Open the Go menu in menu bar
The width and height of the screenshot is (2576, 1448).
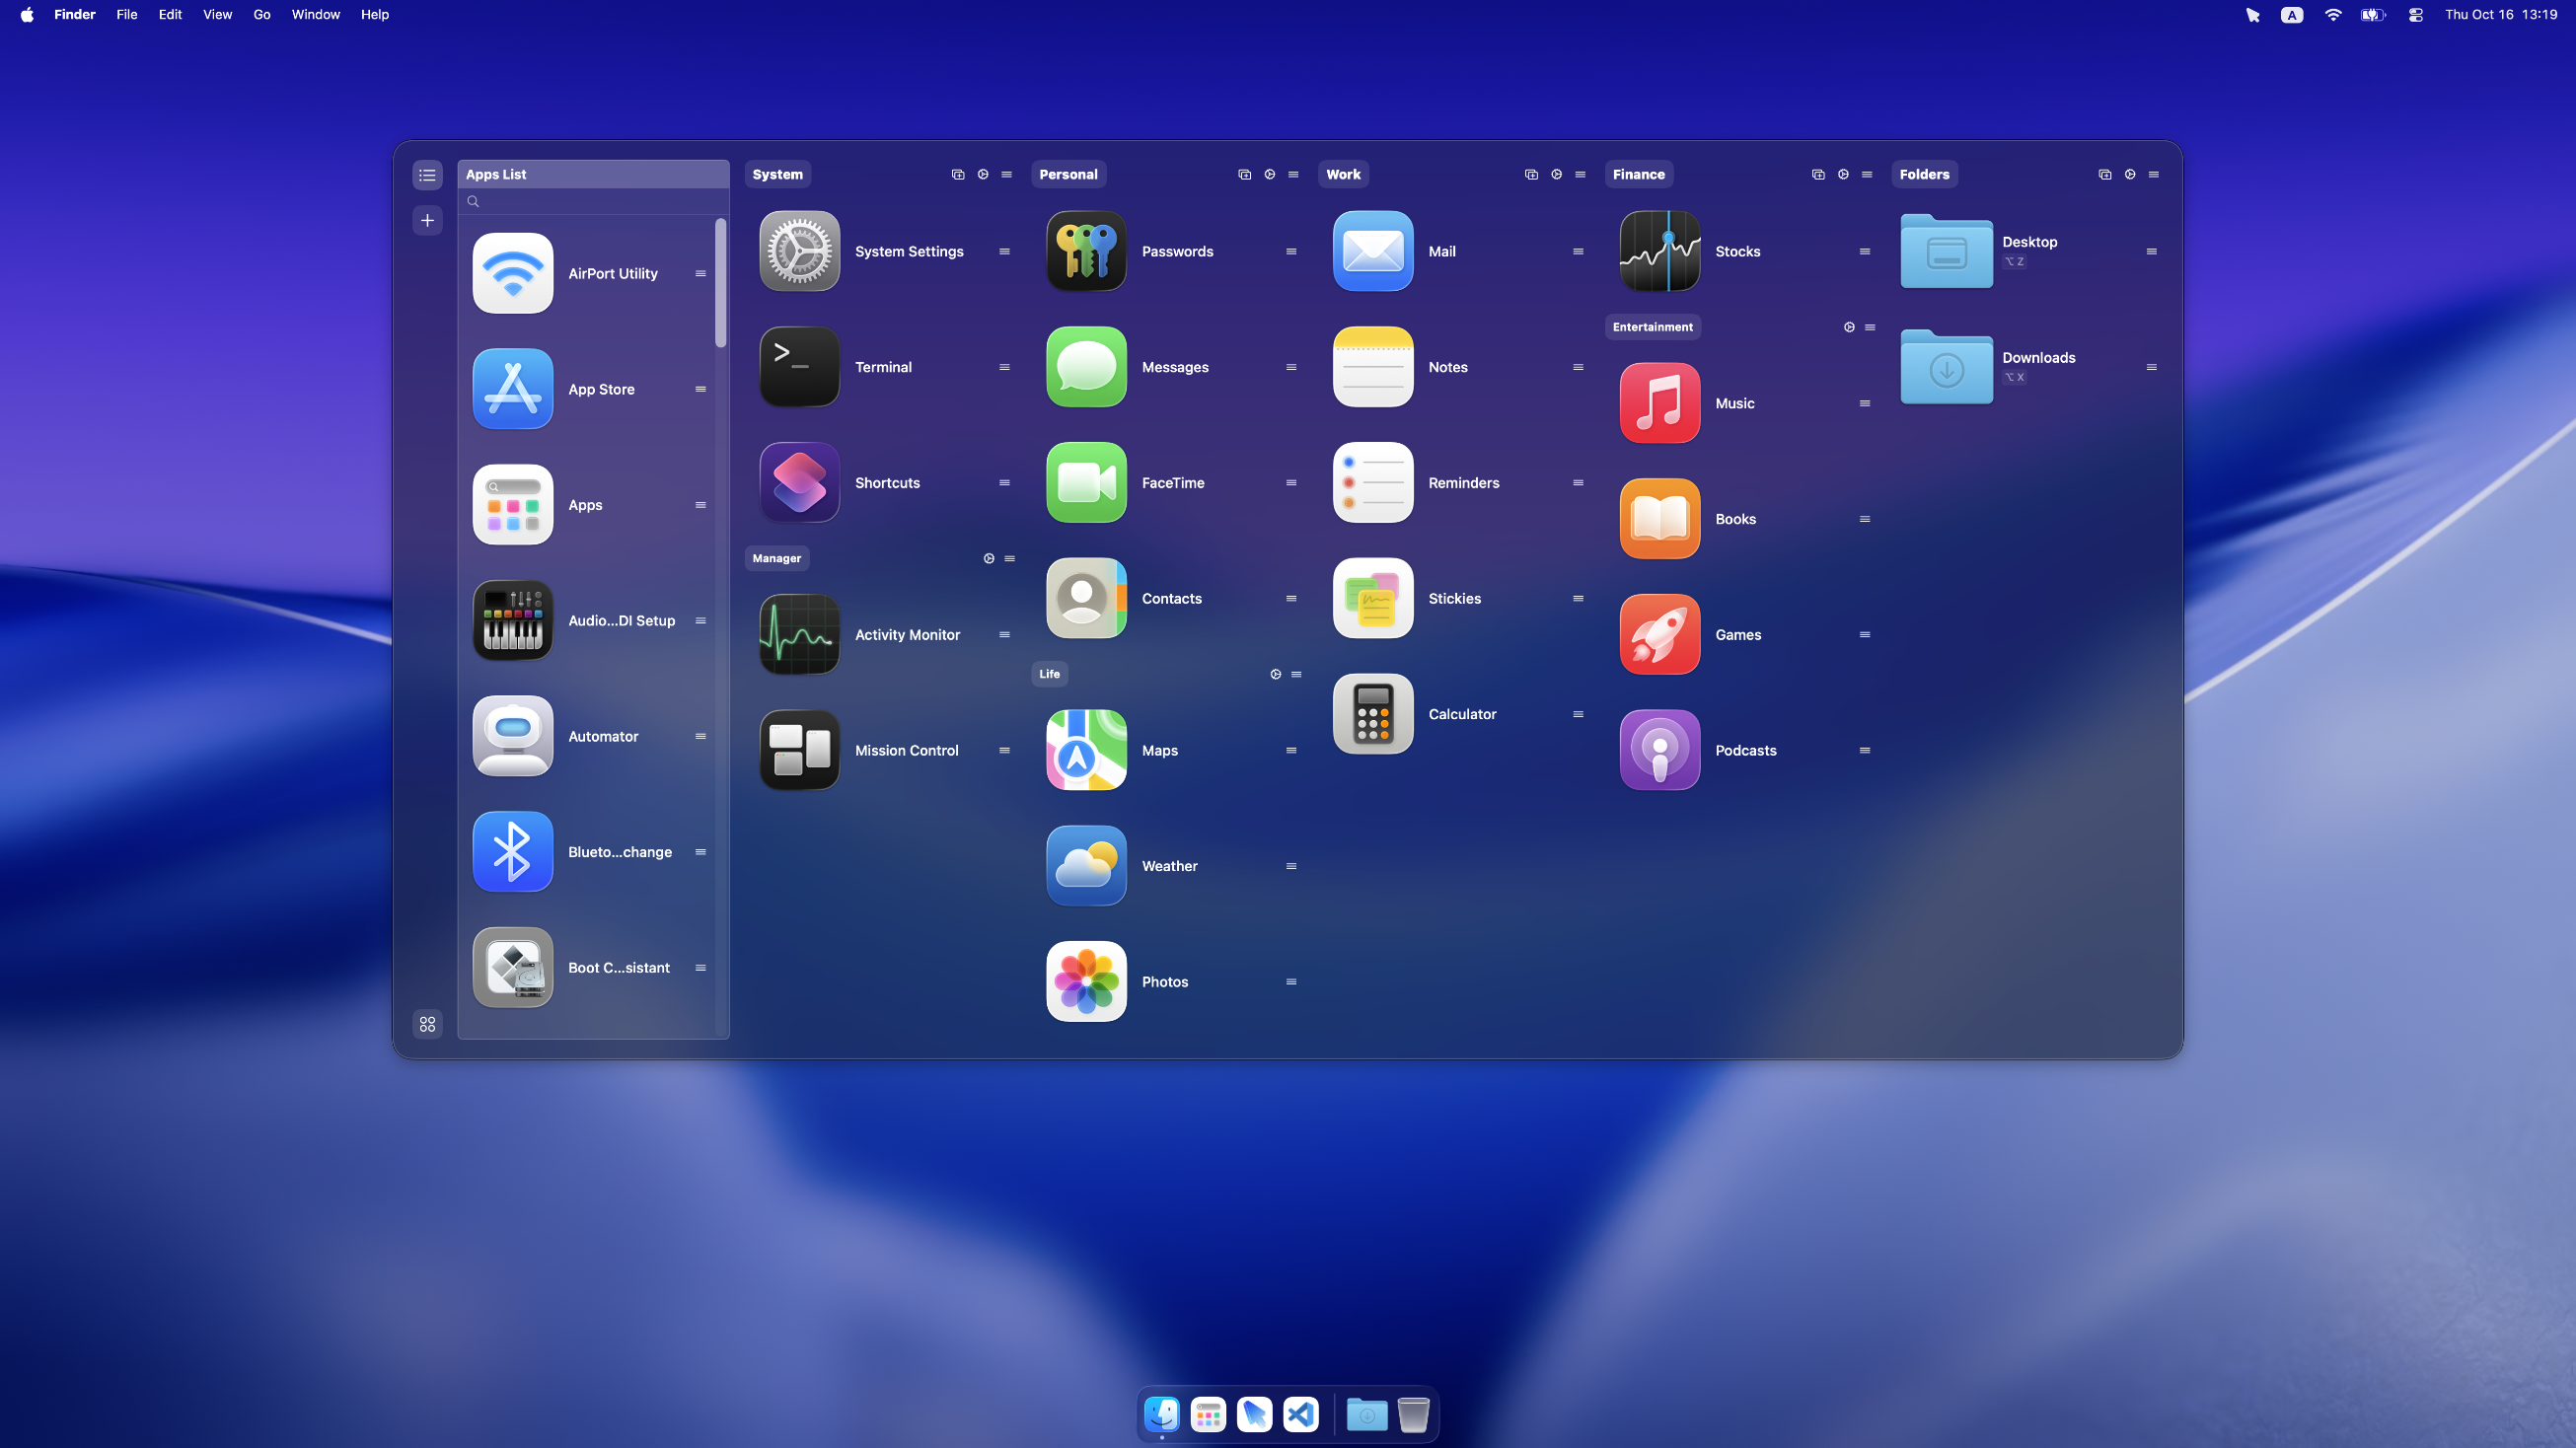tap(261, 14)
